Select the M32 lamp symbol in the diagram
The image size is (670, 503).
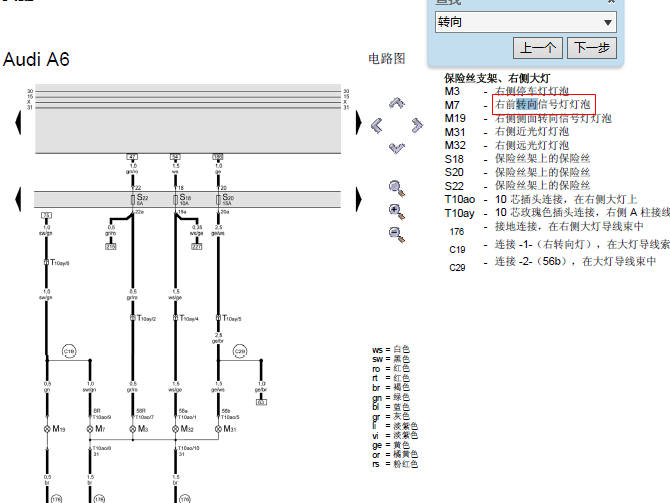coord(175,429)
